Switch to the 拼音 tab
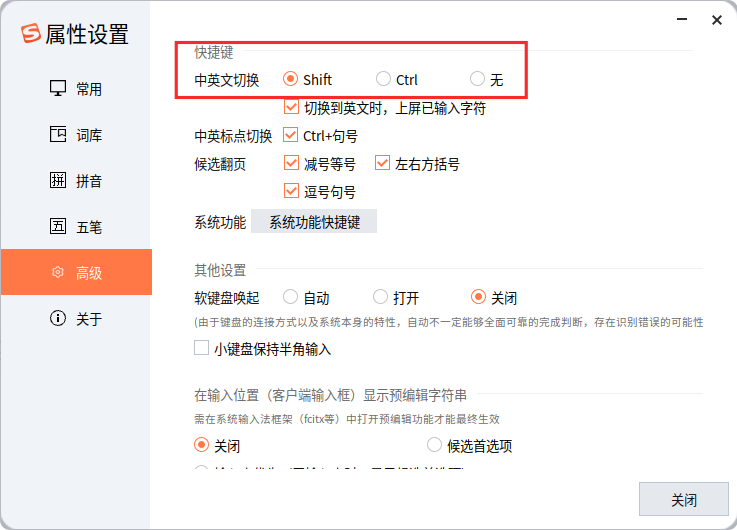This screenshot has width=737, height=530. coord(76,180)
